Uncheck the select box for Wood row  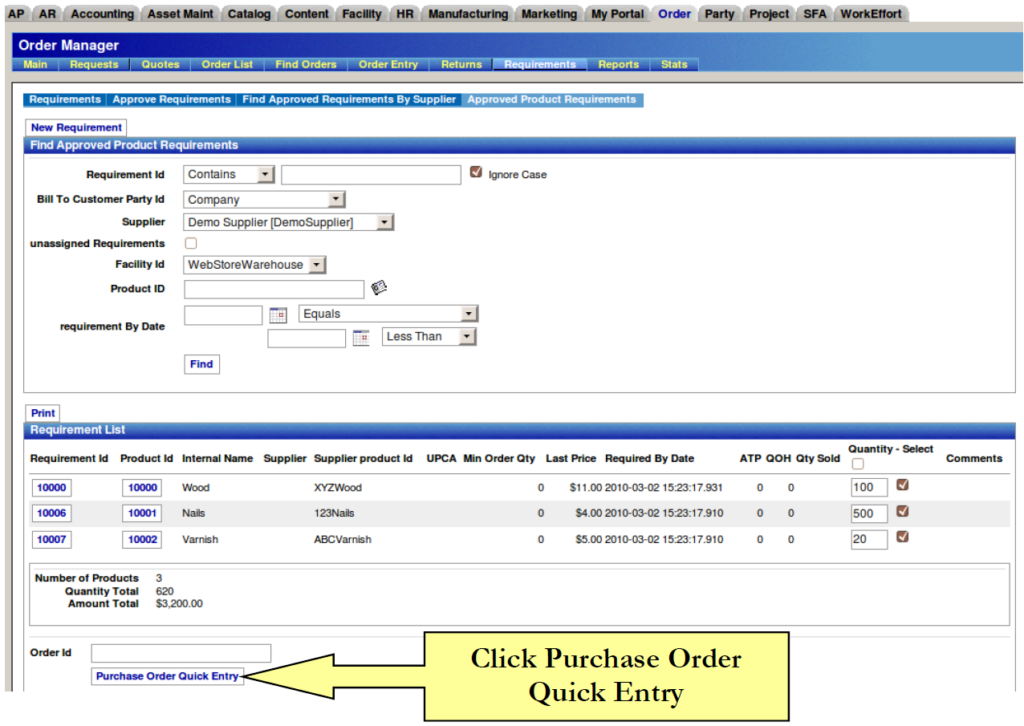point(903,485)
